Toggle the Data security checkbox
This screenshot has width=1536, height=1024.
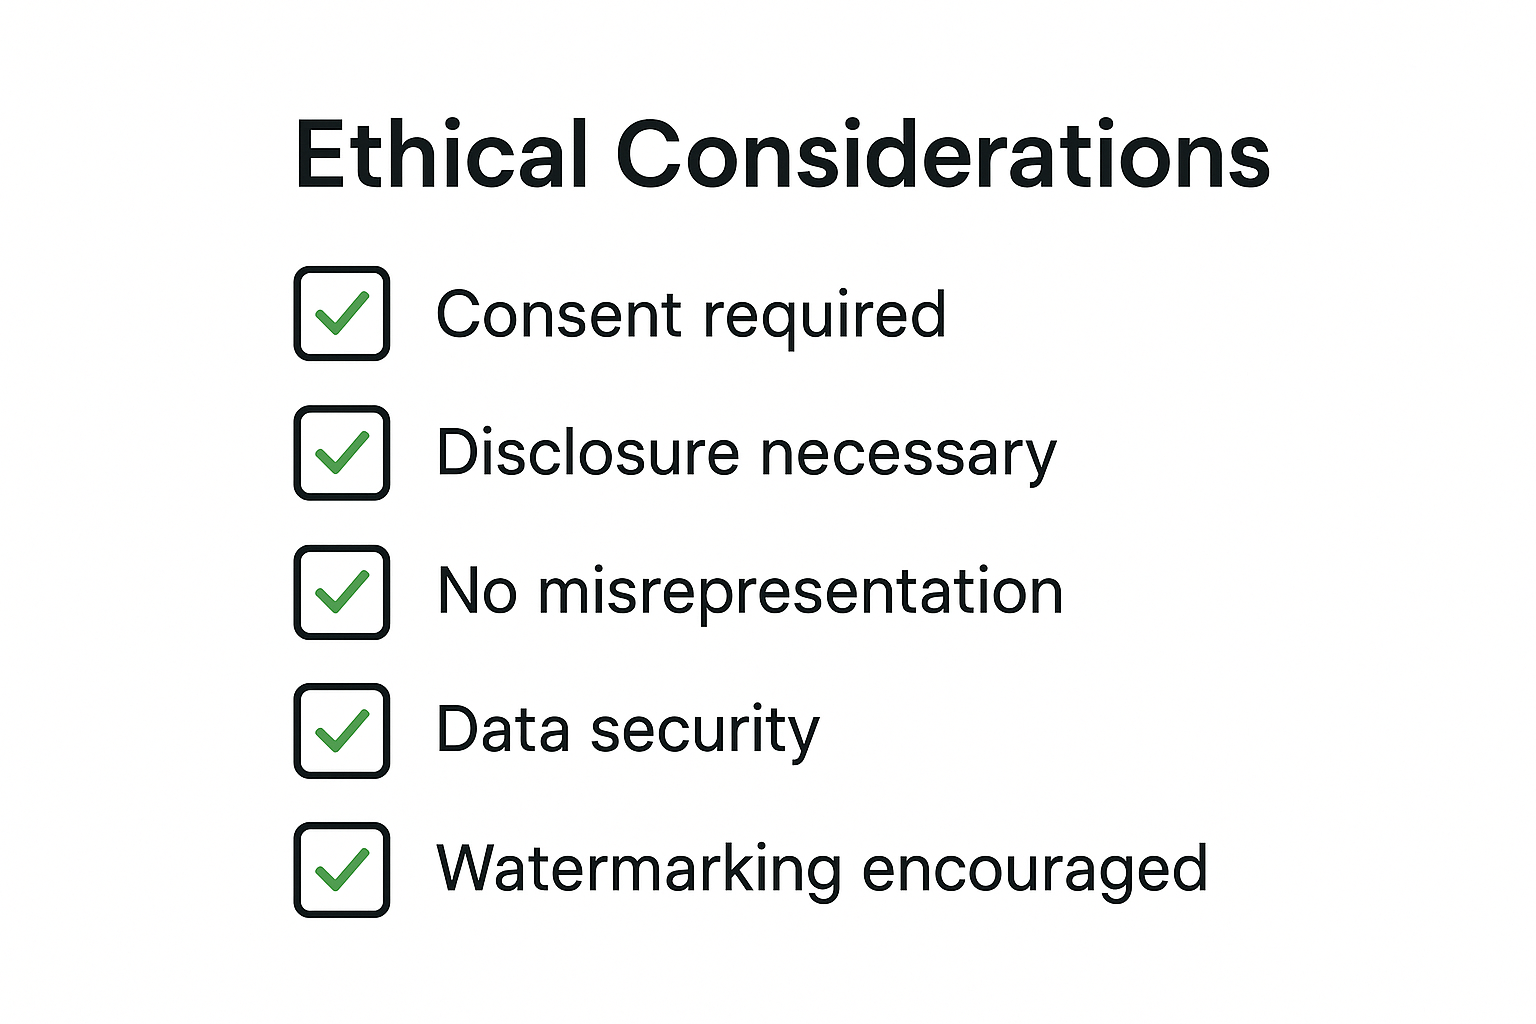pos(341,731)
